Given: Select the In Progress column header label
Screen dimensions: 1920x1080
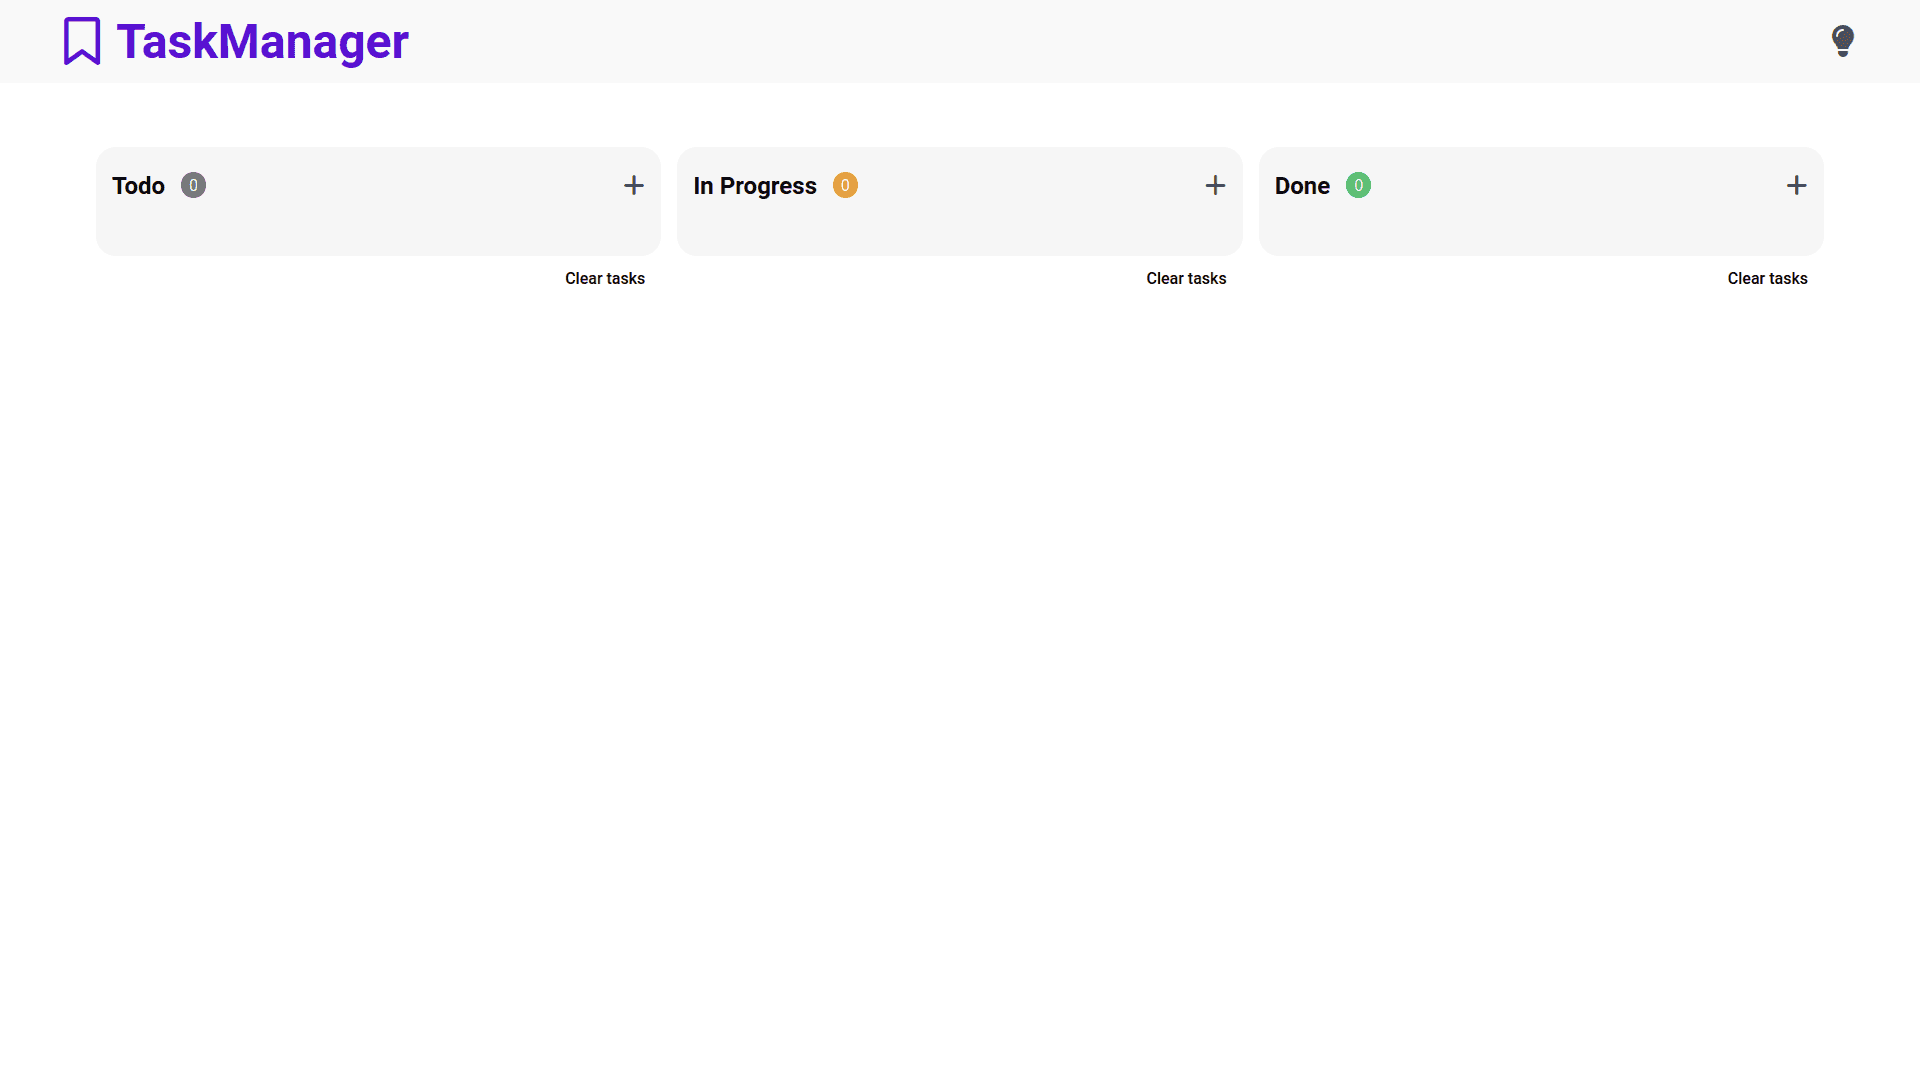Looking at the screenshot, I should pos(756,185).
